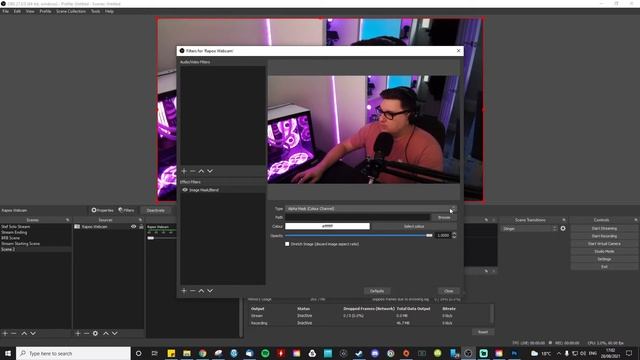Add a new scene in Scenes panel

click(5, 333)
